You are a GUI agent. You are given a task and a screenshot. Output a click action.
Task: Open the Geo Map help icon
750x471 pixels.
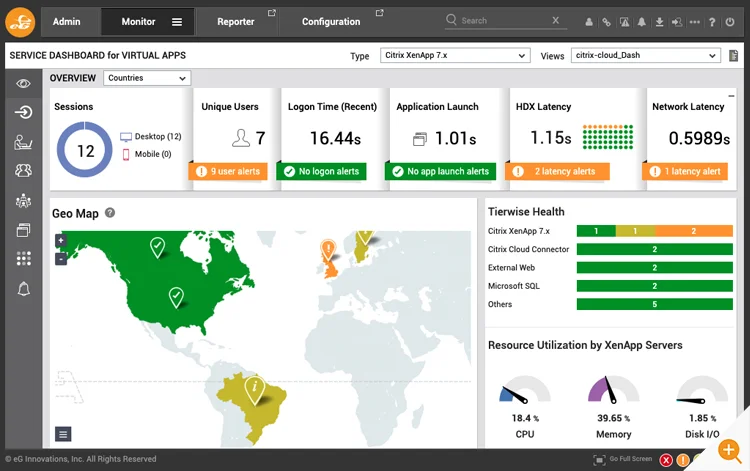pos(110,213)
